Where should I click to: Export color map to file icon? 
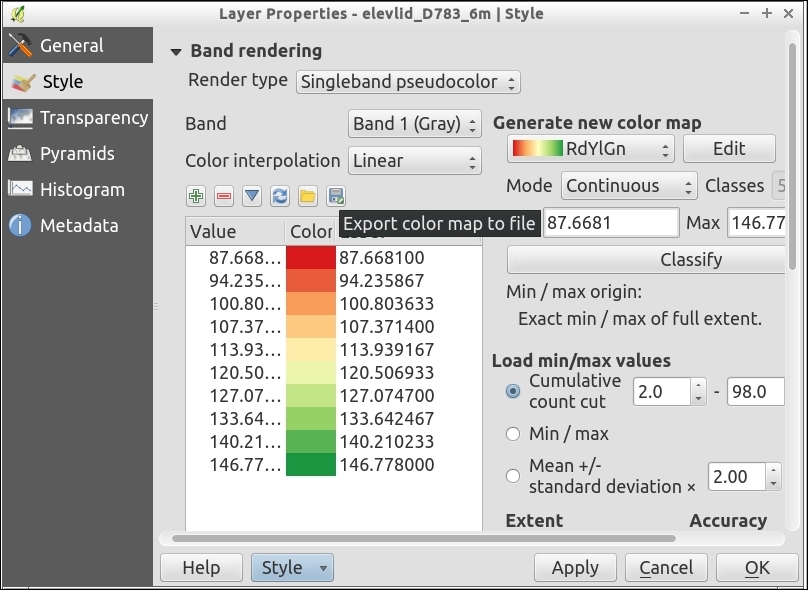(x=336, y=197)
